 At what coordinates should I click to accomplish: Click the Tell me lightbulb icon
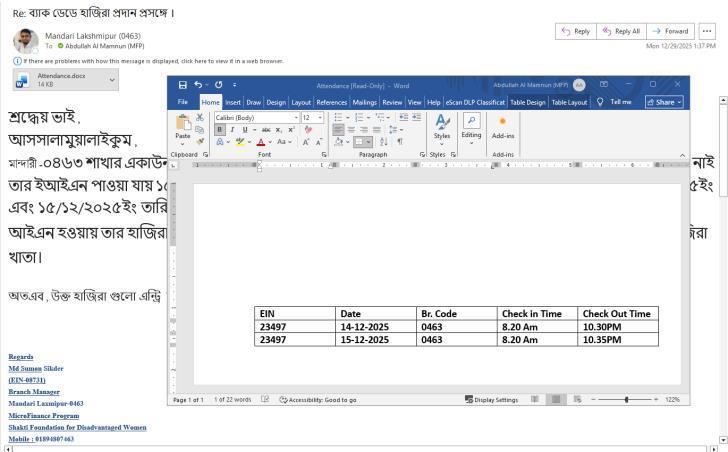click(600, 102)
